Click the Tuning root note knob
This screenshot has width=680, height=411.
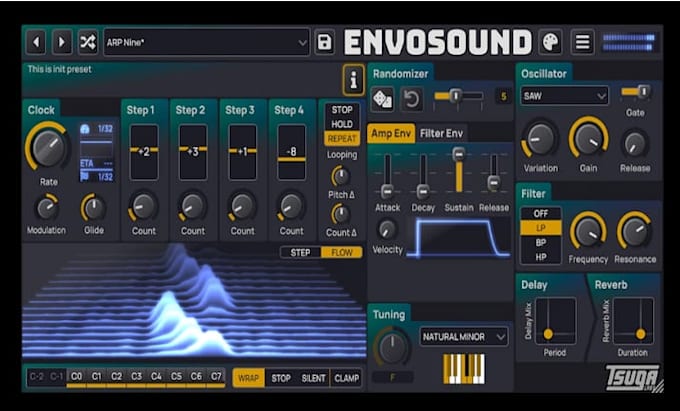(x=392, y=347)
